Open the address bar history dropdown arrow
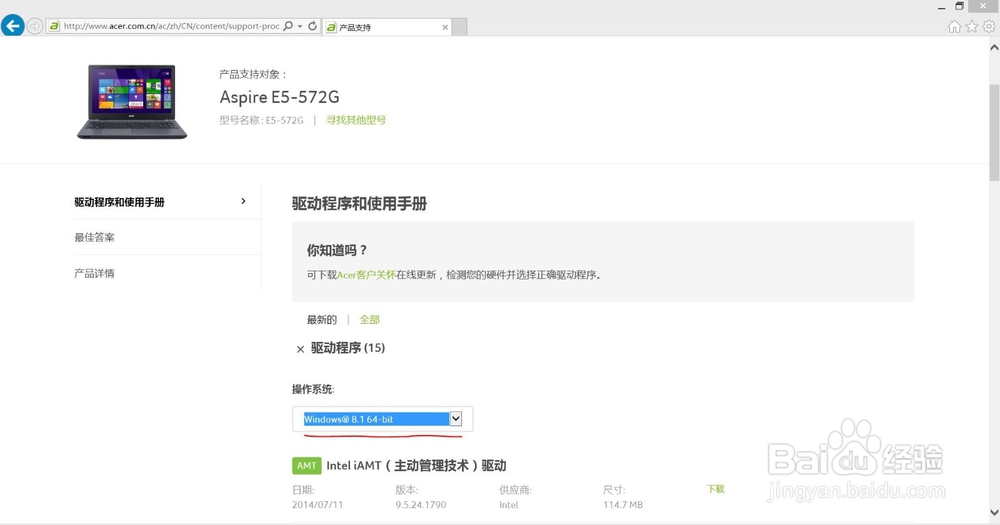Viewport: 1000px width, 525px height. [x=300, y=26]
